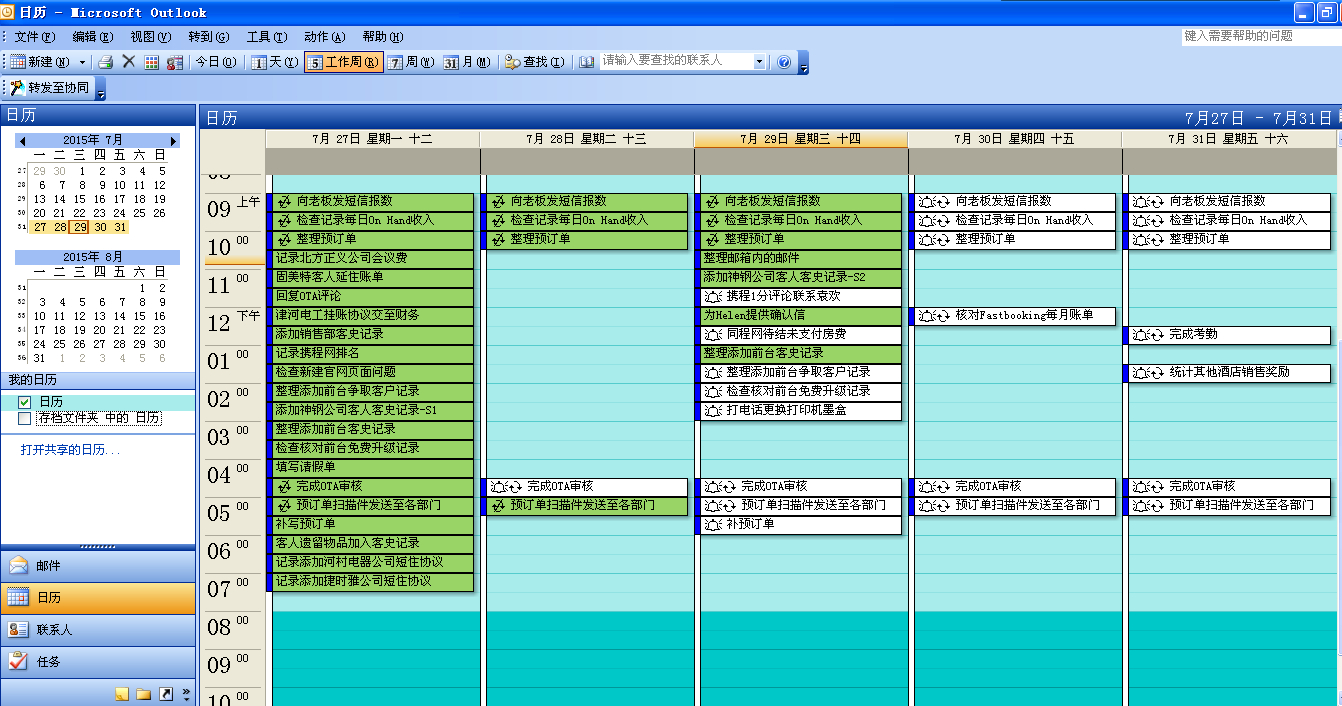Switch to Day view (天)
Image resolution: width=1342 pixels, height=706 pixels.
point(274,62)
